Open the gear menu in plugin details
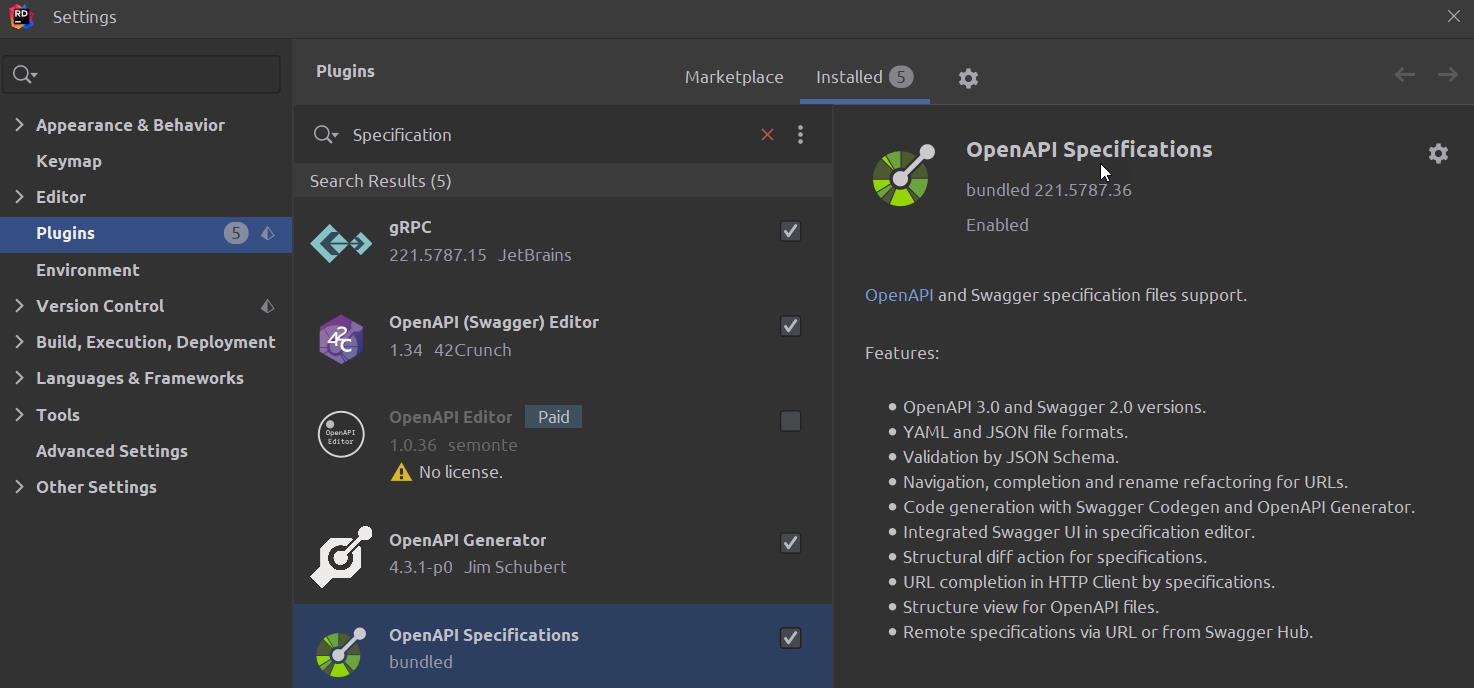The width and height of the screenshot is (1474, 688). 1438,153
